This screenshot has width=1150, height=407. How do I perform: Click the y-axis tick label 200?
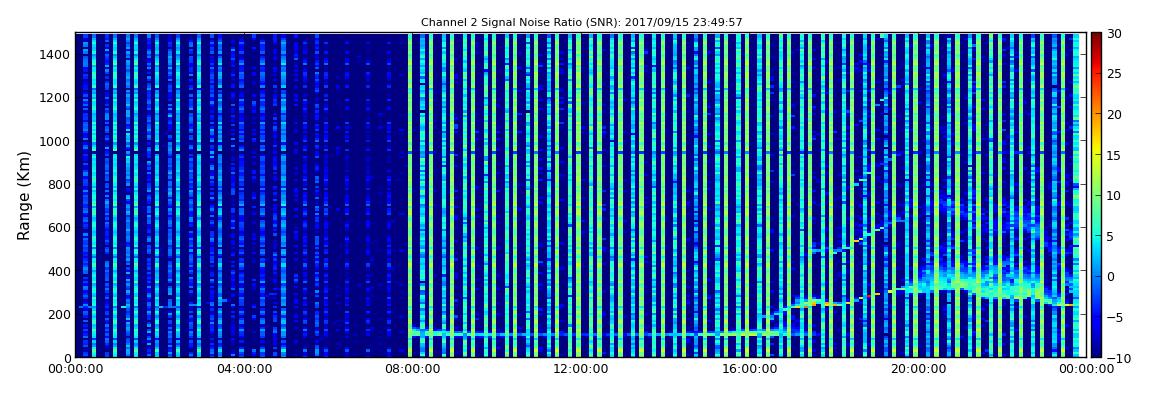[59, 315]
